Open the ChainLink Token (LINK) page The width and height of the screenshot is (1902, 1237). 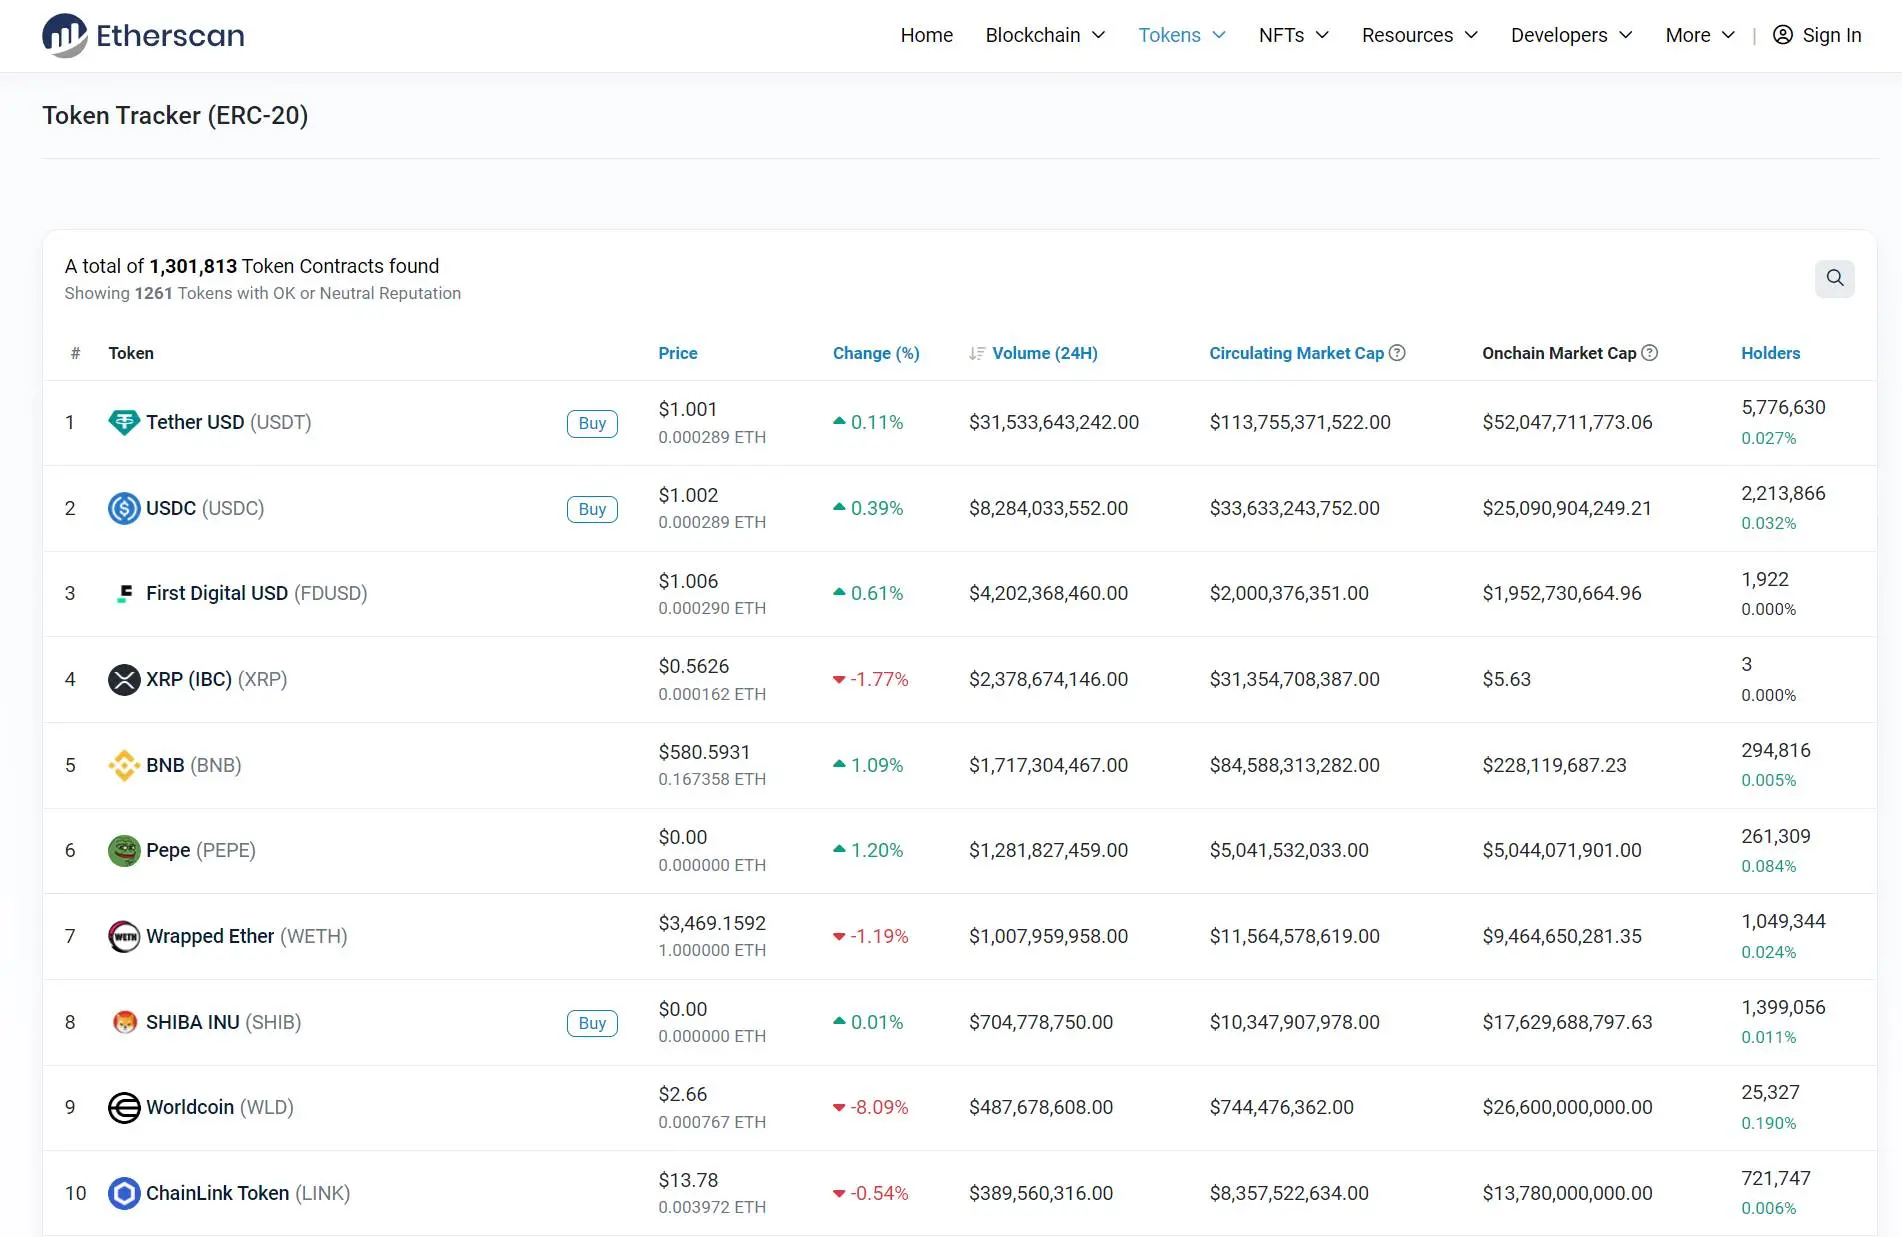(248, 1193)
